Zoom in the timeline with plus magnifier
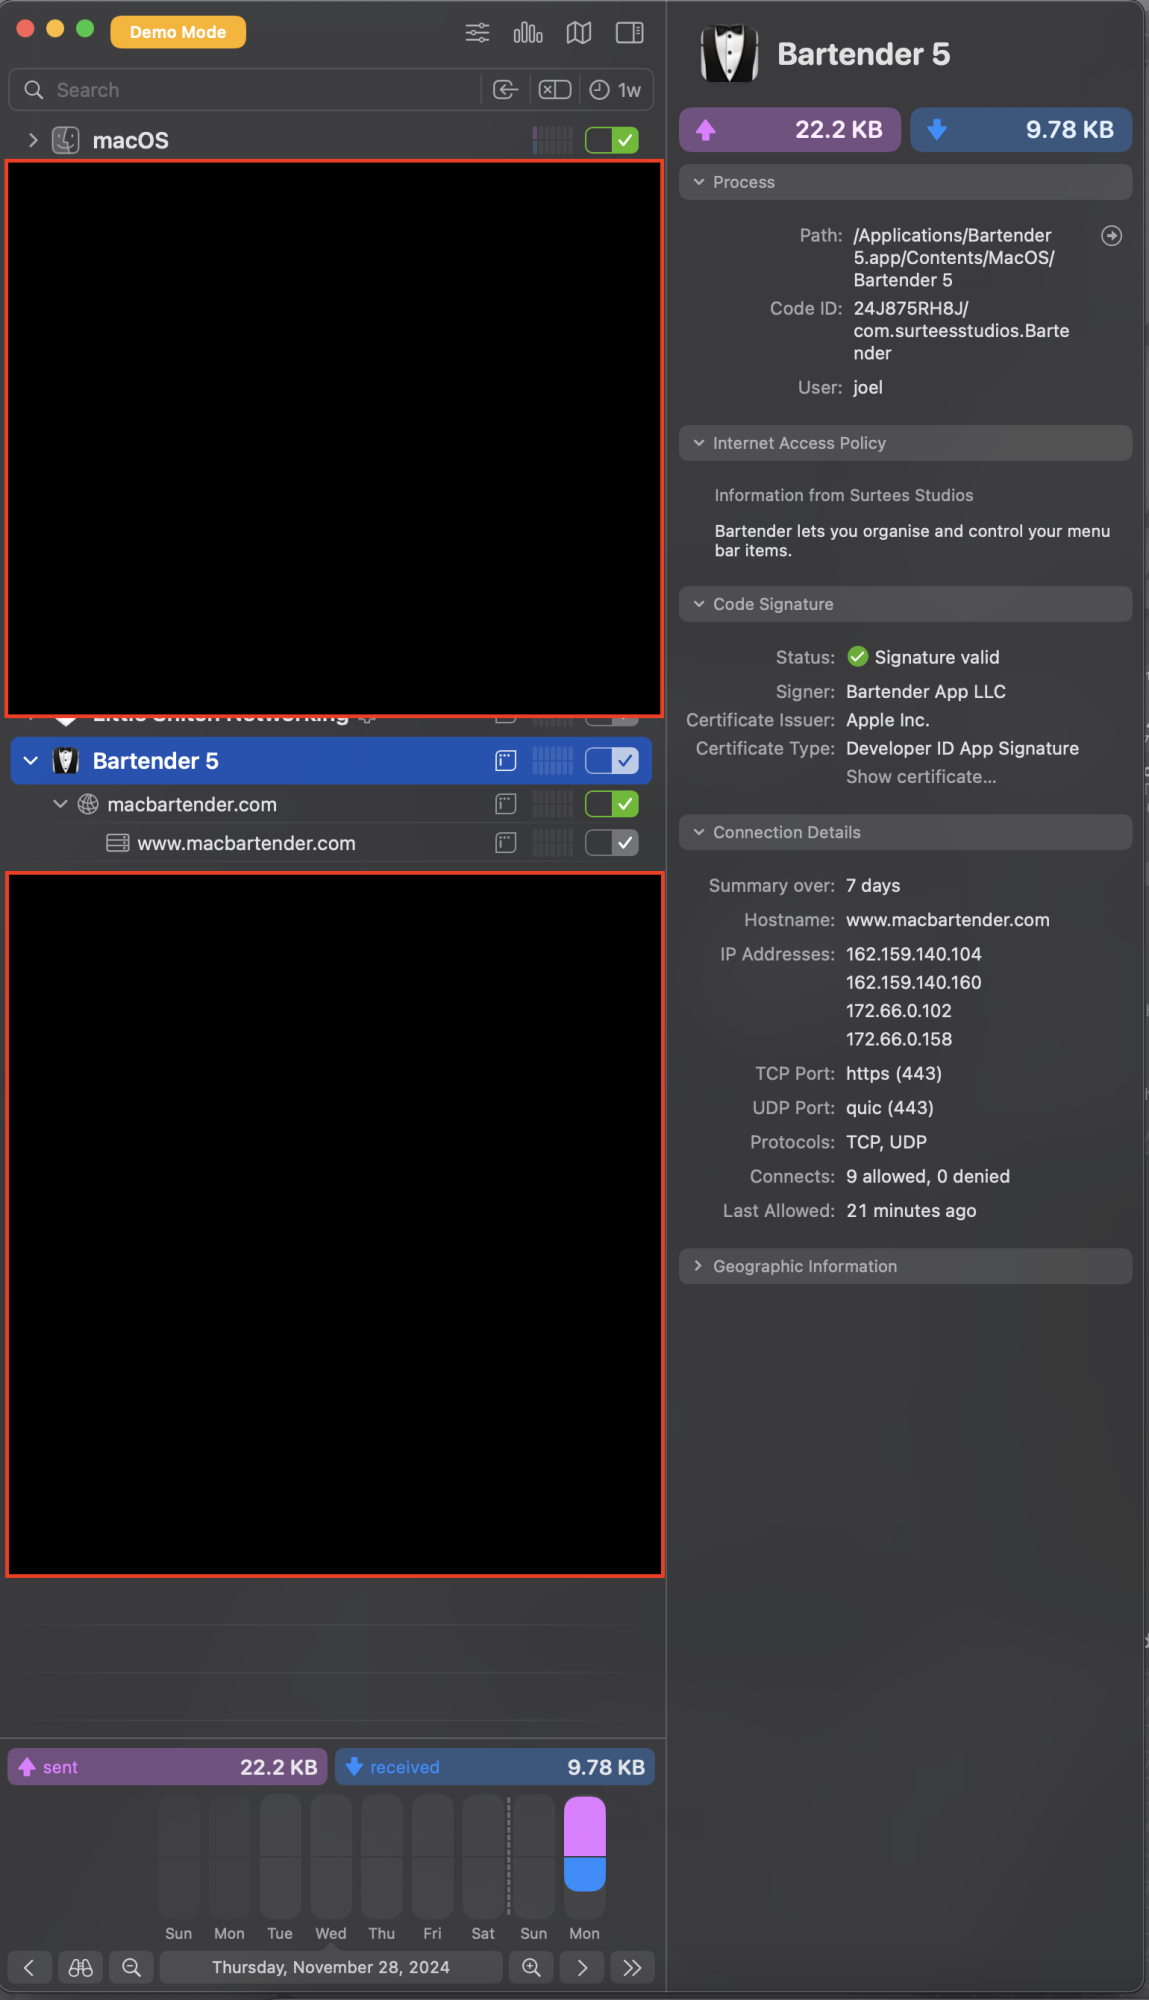The height and width of the screenshot is (2000, 1149). coord(532,1968)
